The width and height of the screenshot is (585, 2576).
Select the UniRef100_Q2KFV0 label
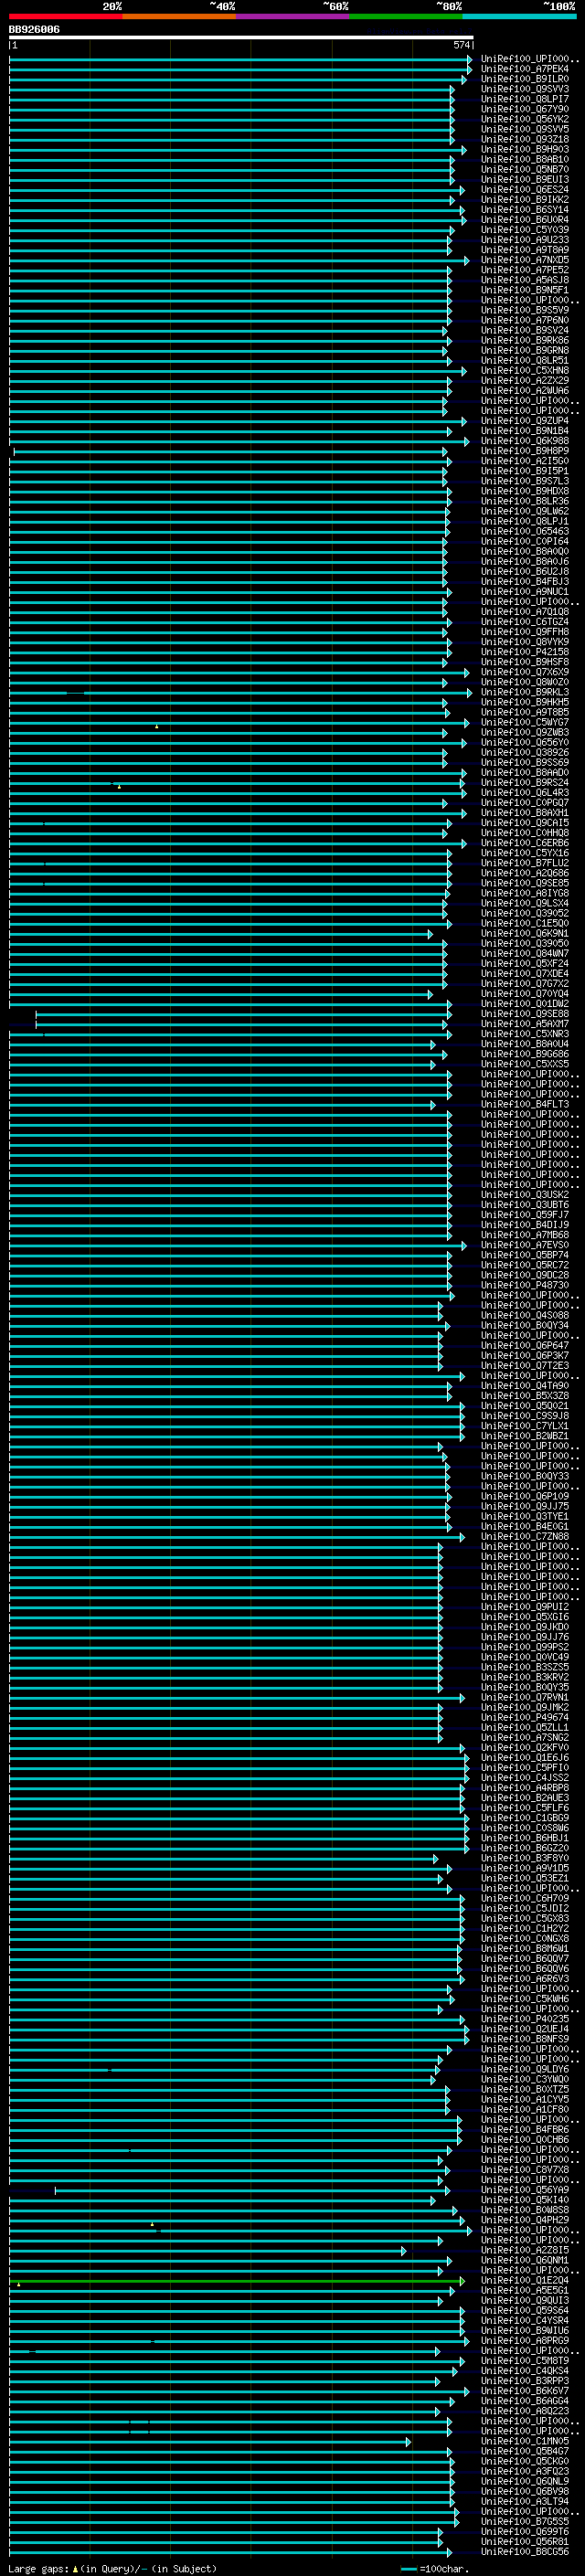(x=524, y=1748)
